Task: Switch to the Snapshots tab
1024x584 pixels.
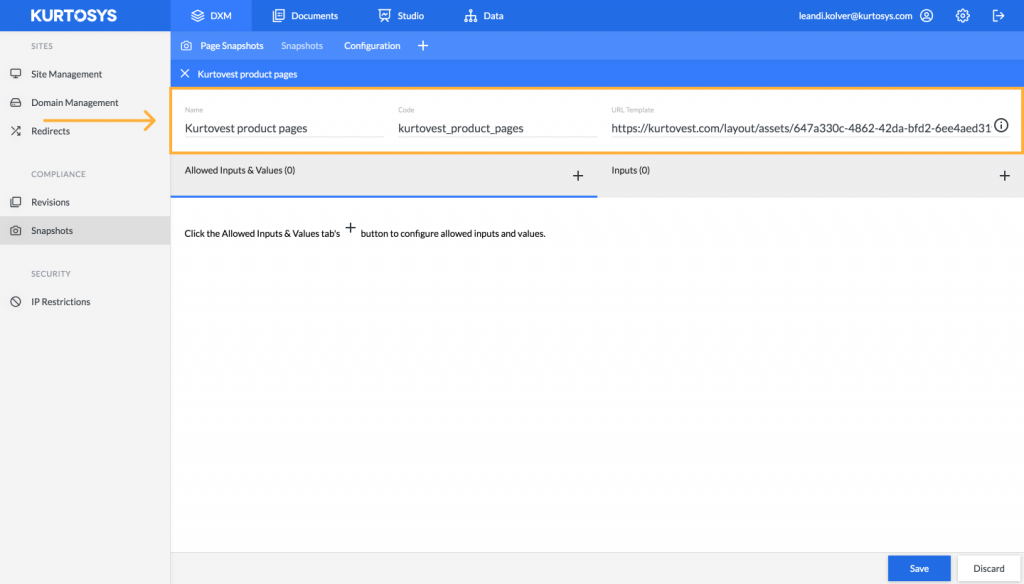Action: coord(302,45)
